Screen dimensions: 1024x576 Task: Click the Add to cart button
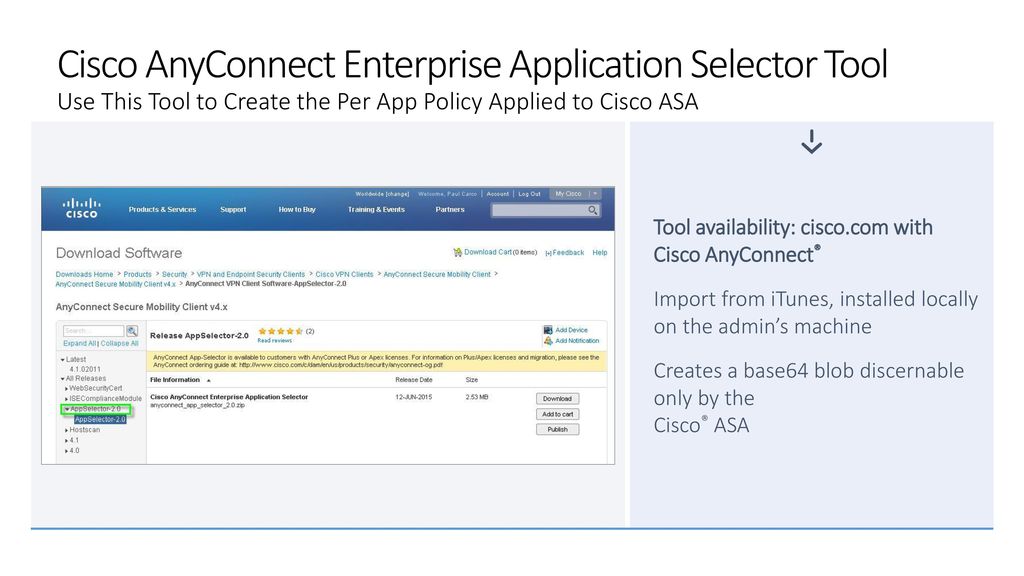click(x=557, y=414)
